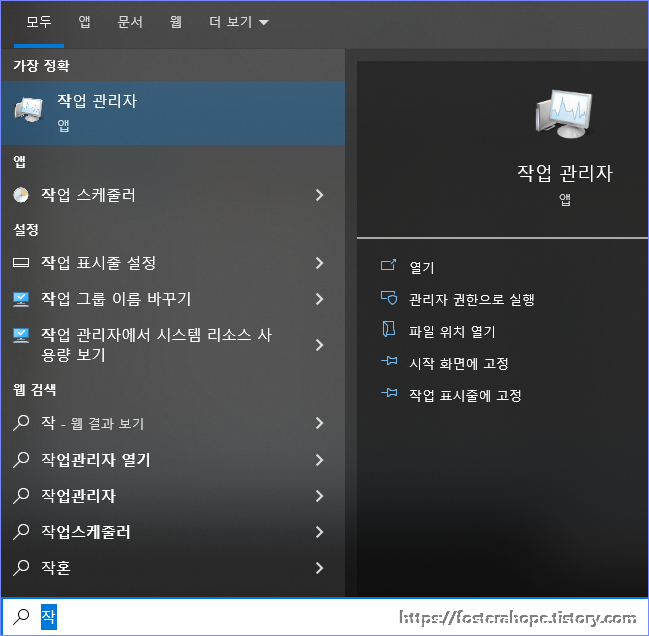The image size is (649, 636).
Task: Switch to the 앱 tab
Action: pos(84,22)
